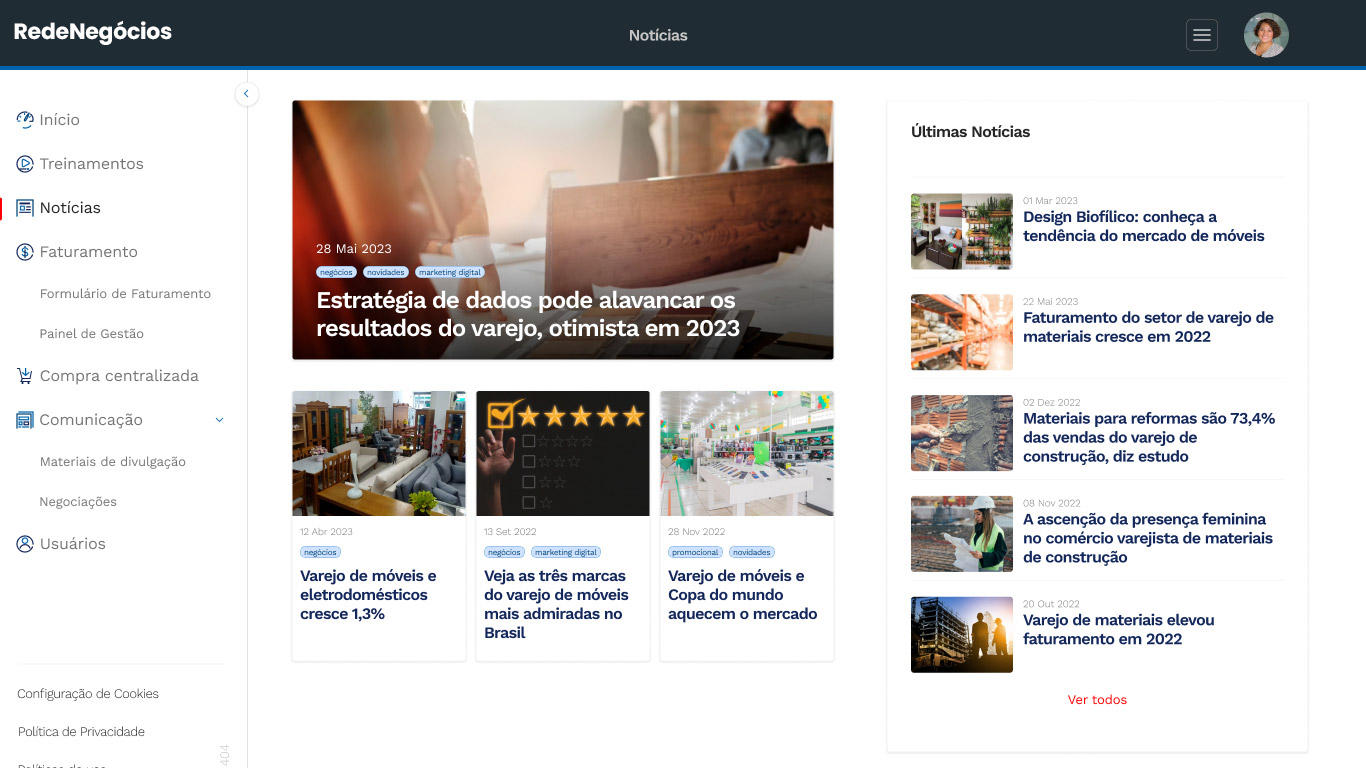Open Formulário de Faturamento submenu item

pyautogui.click(x=125, y=294)
